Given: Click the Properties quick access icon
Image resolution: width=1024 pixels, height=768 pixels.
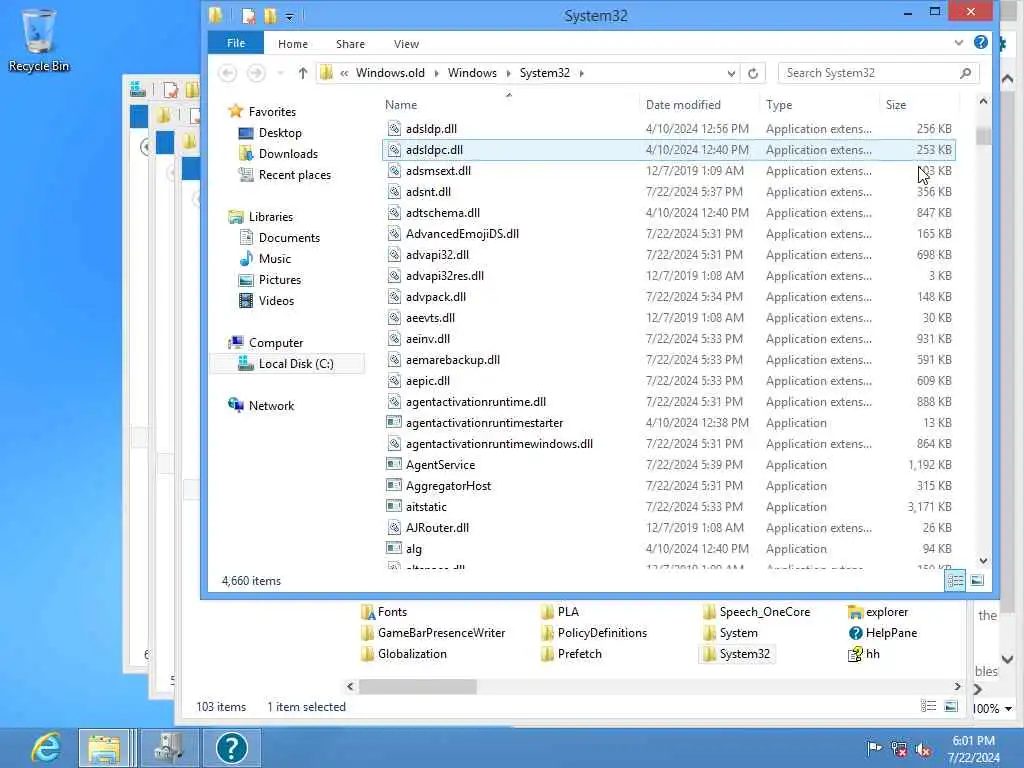Looking at the screenshot, I should point(248,16).
